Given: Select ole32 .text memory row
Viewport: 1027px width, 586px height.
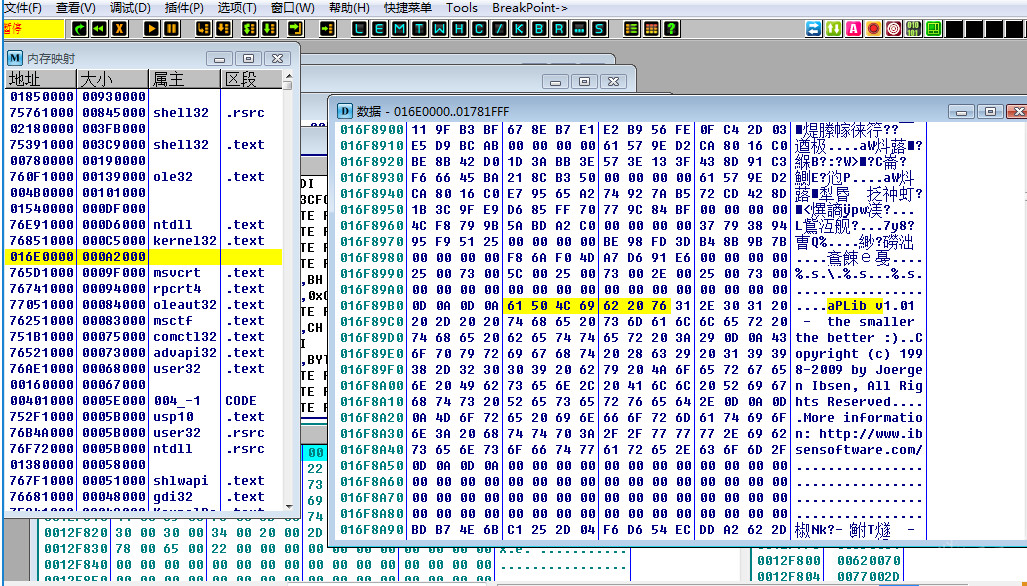Looking at the screenshot, I should 144,177.
